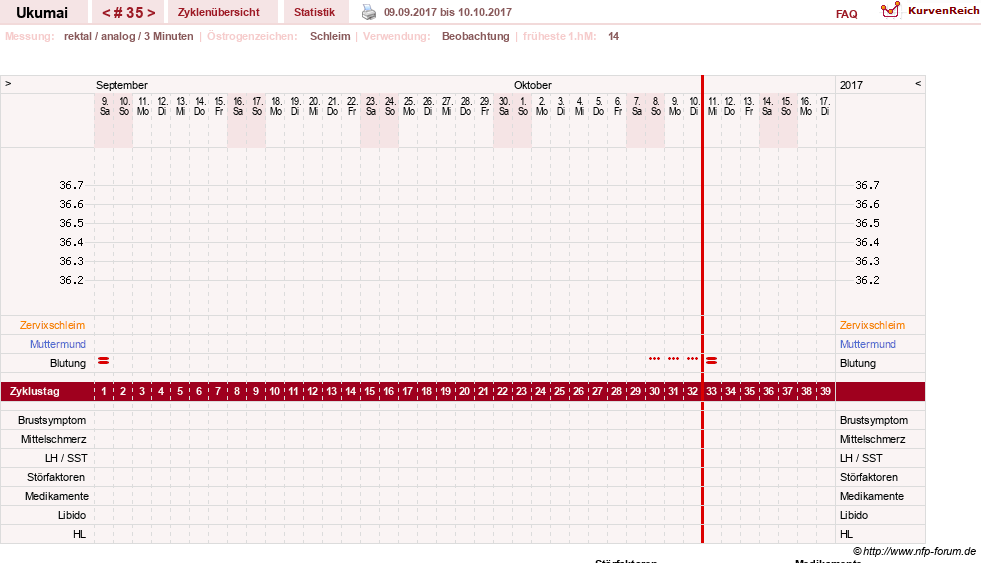This screenshot has width=981, height=563.
Task: Click the left Muttermund label
Action: tap(58, 344)
